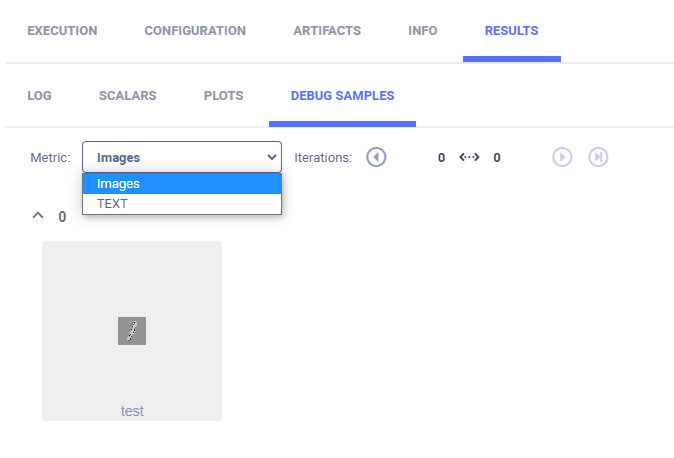This screenshot has width=674, height=458.
Task: View the Plots sub-tab
Action: click(x=223, y=96)
